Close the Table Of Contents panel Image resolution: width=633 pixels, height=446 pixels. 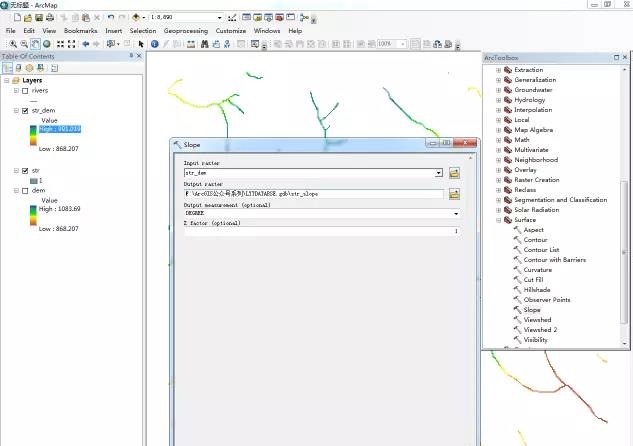coord(139,56)
